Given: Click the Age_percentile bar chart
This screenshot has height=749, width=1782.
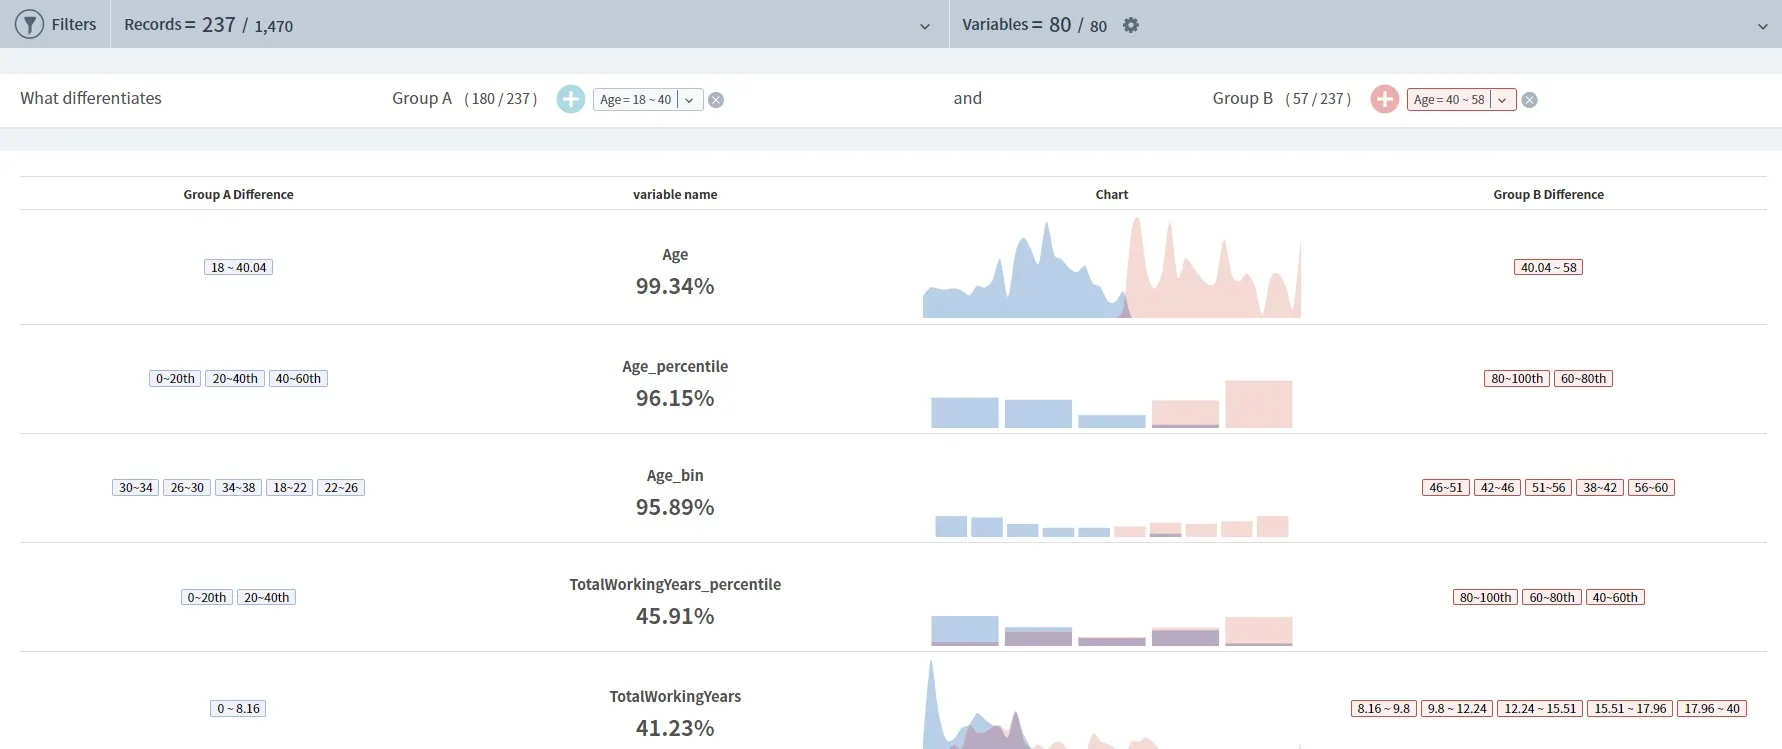Looking at the screenshot, I should tap(1112, 403).
